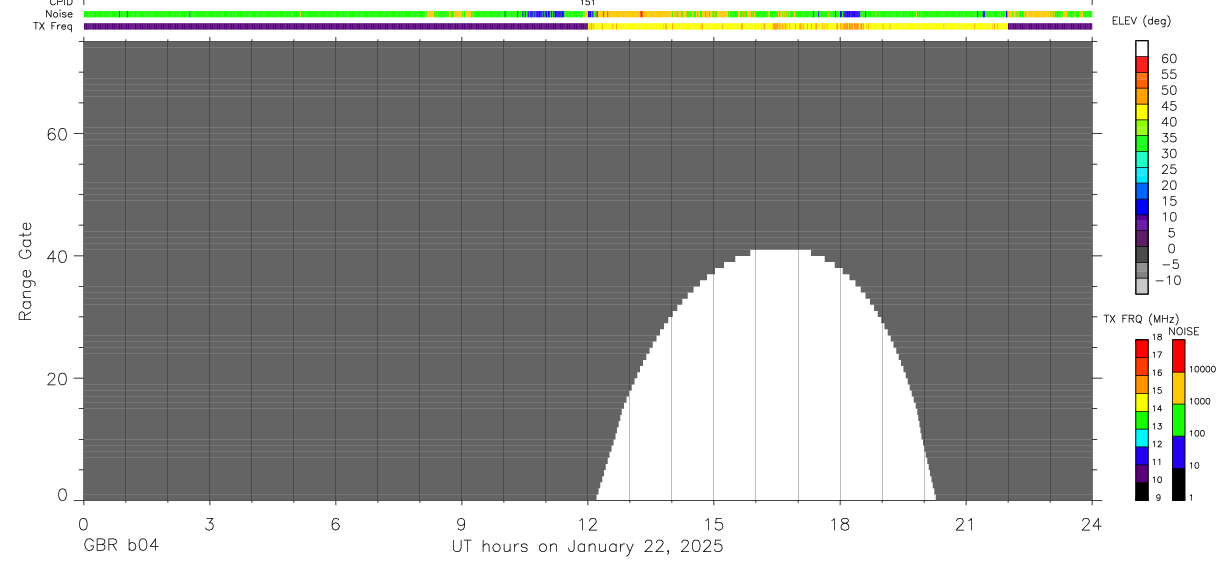This screenshot has height=567, width=1228.
Task: Click the white top swatch in ELEV legend
Action: 1142,49
